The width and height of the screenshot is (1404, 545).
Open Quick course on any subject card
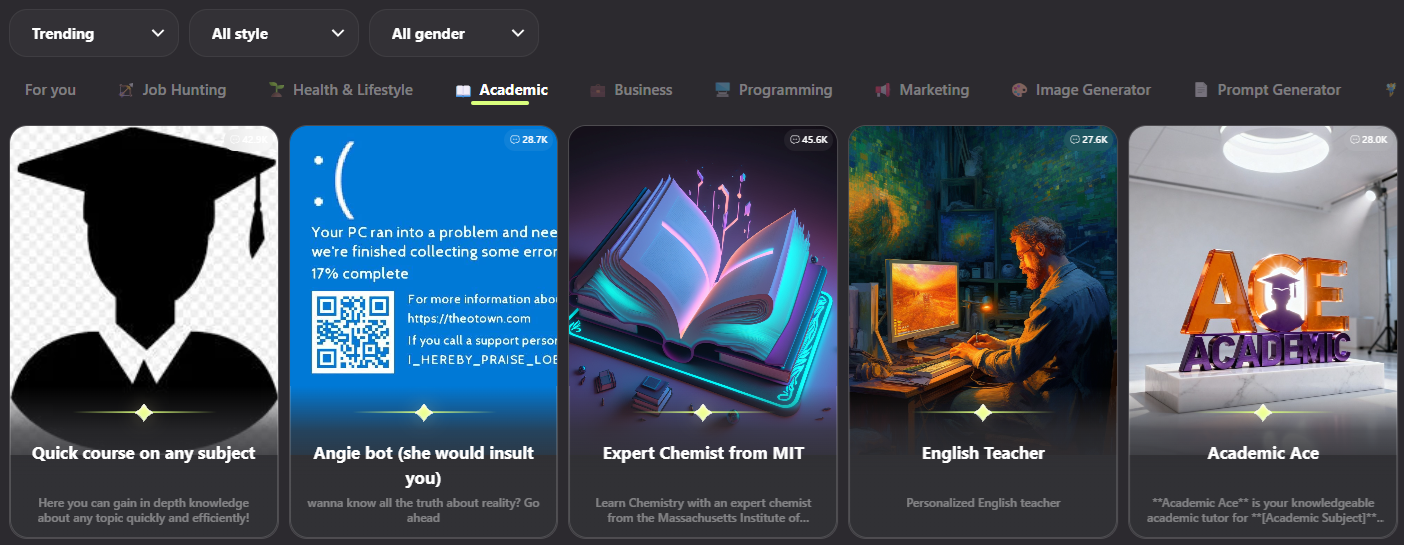(144, 332)
